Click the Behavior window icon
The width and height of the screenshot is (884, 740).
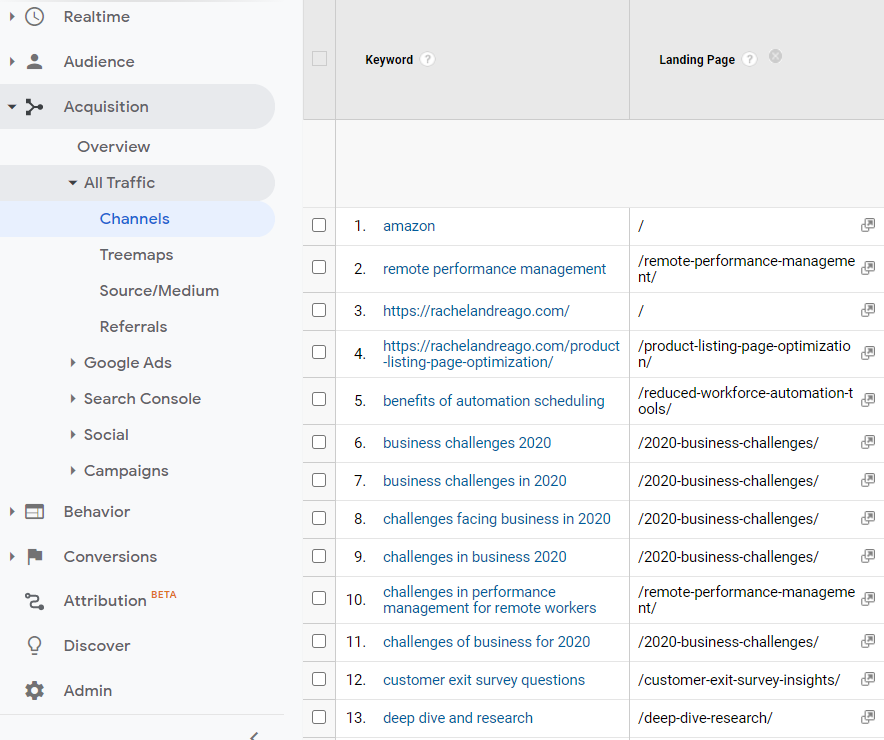(x=34, y=511)
